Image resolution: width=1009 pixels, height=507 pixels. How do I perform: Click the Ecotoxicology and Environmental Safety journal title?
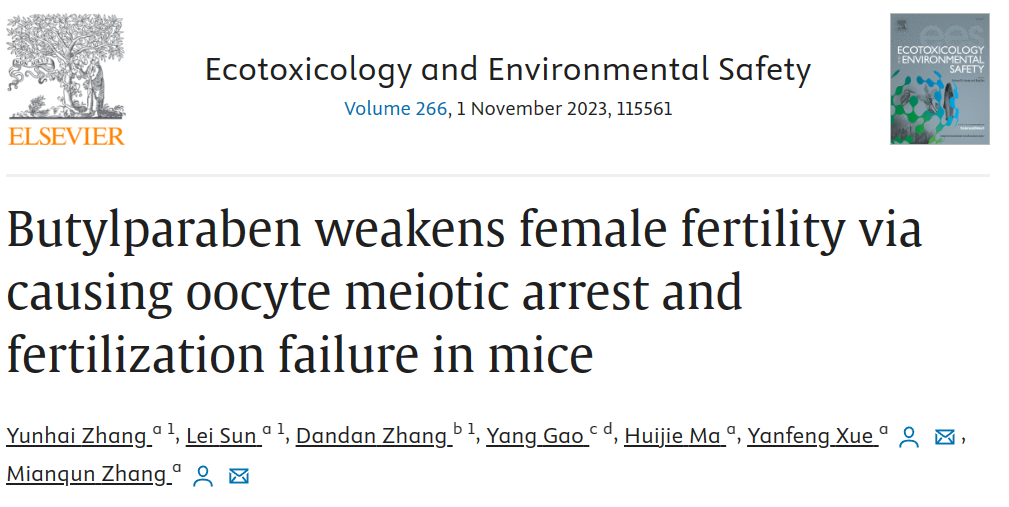click(x=508, y=69)
